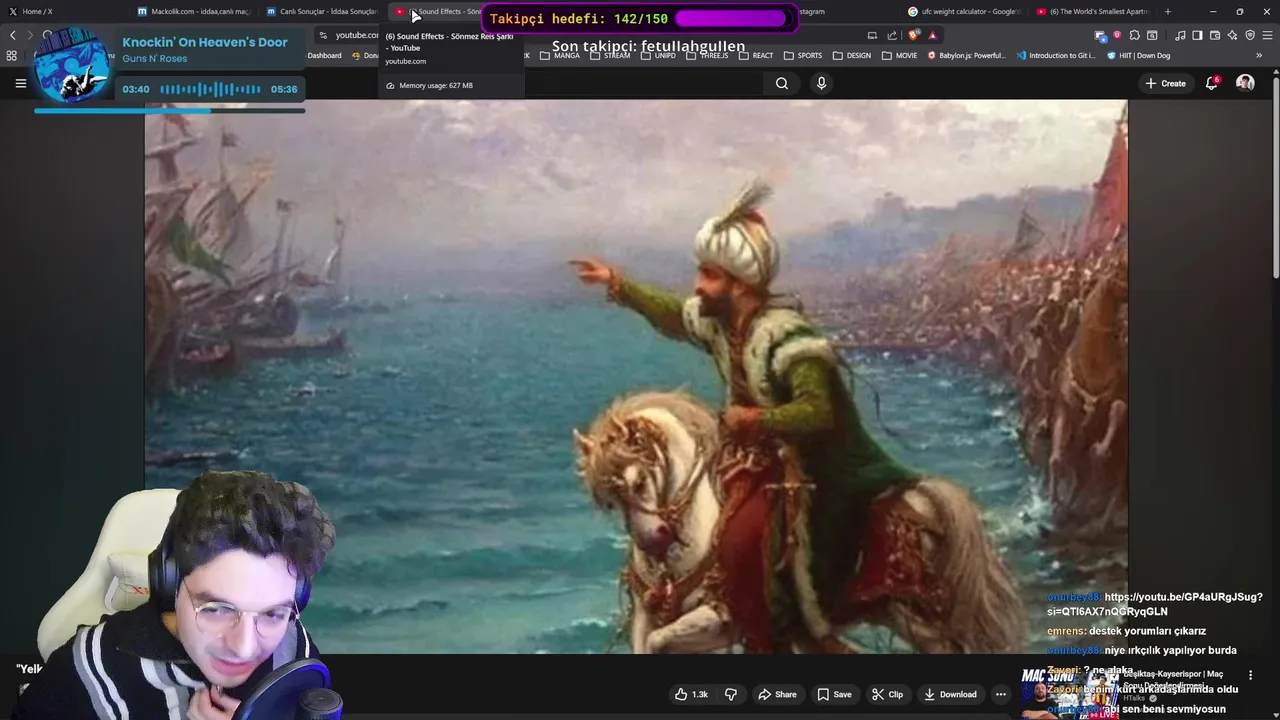1280x720 pixels.
Task: Open Leo AI sparkle icon
Action: (1232, 35)
